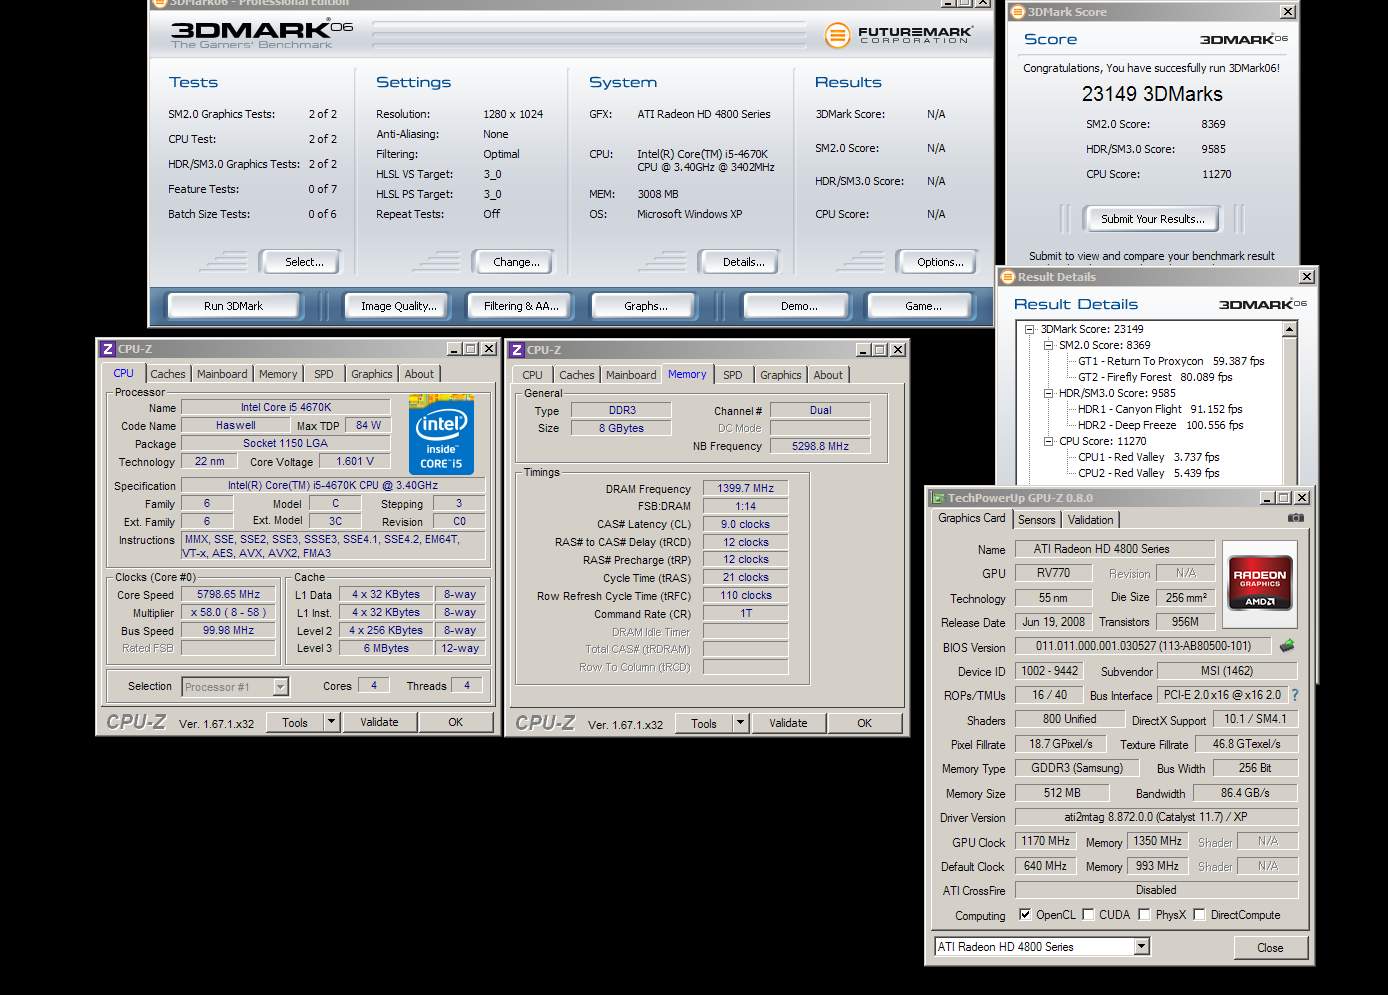Switch to the Sensors tab in GPU-Z

click(1036, 520)
